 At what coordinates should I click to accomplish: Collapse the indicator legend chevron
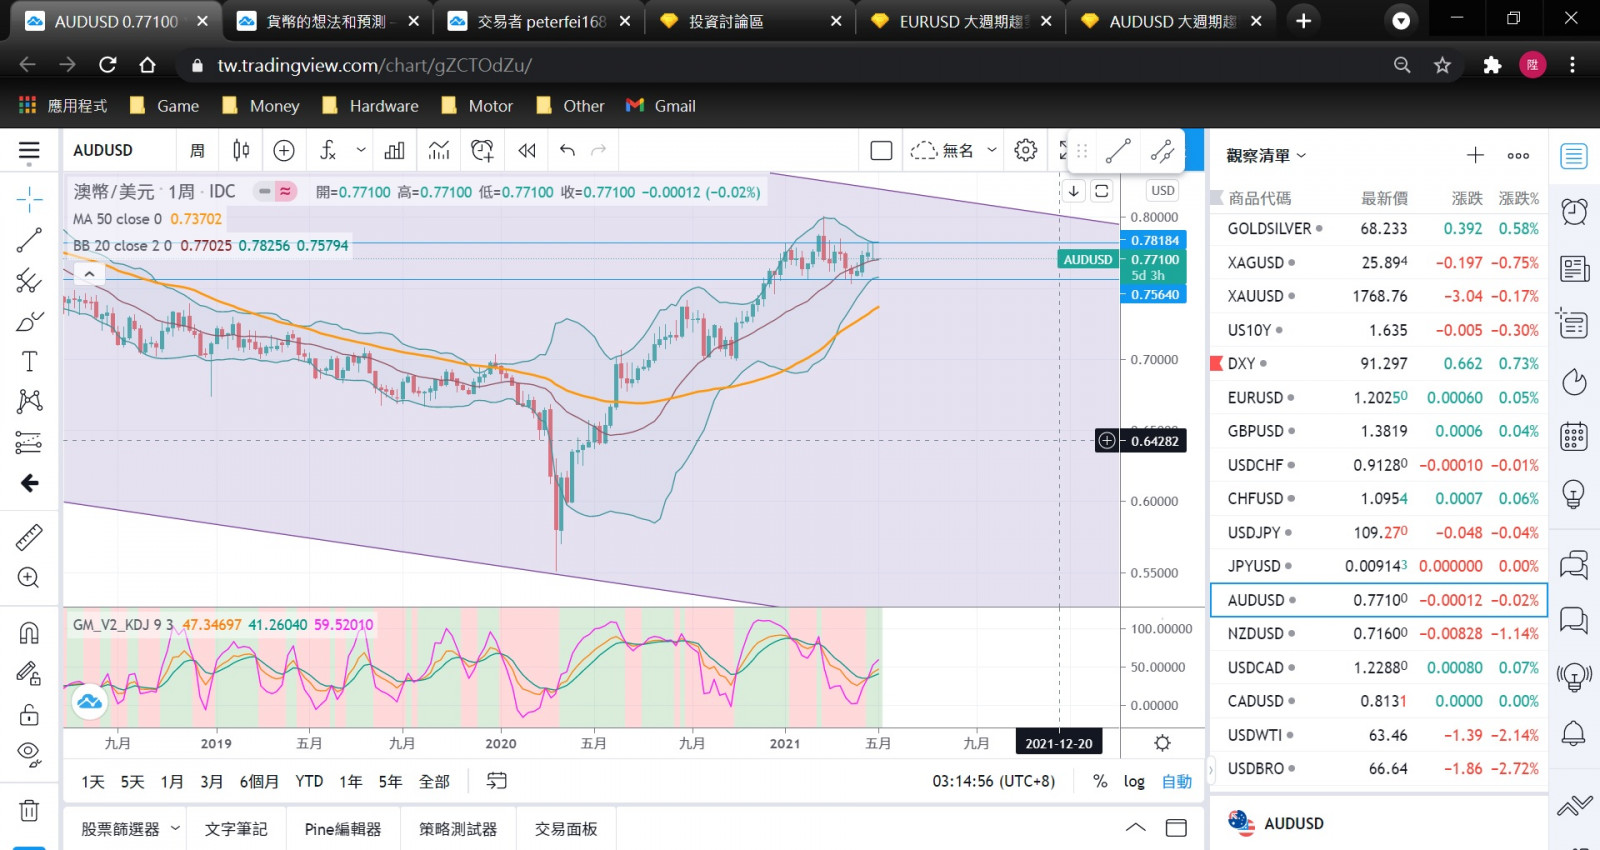pyautogui.click(x=89, y=273)
